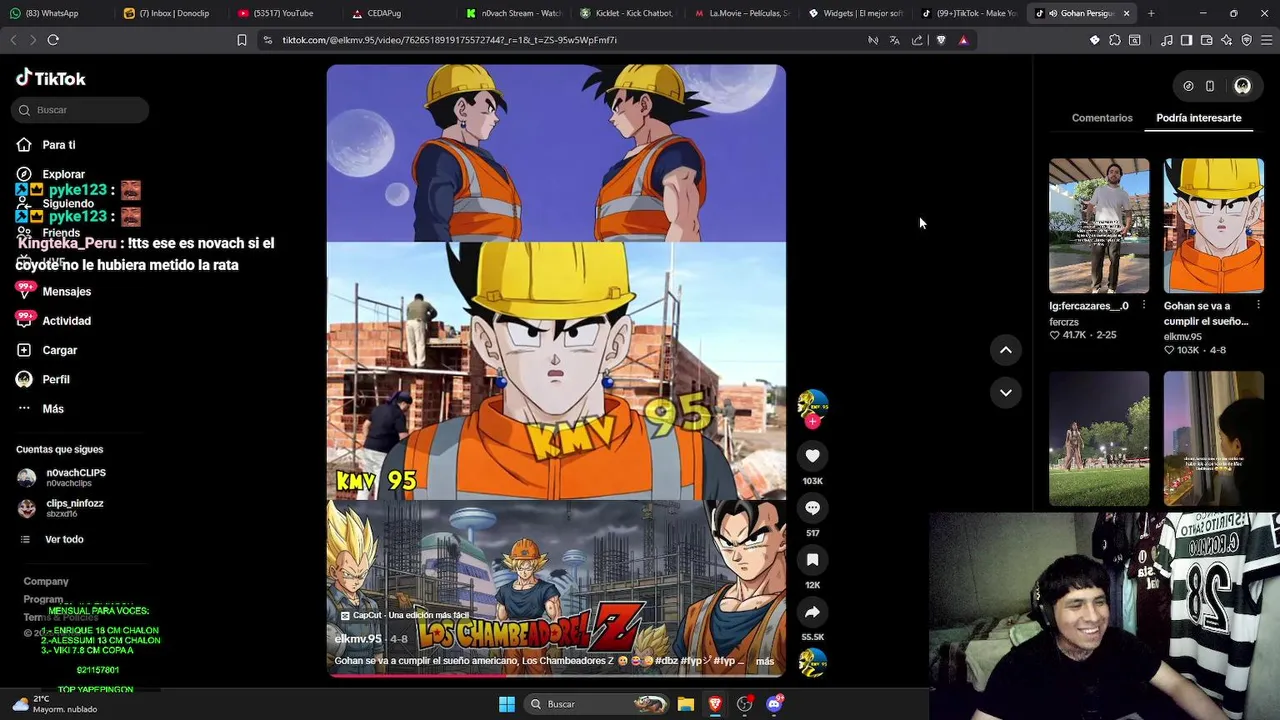The image size is (1280, 720).
Task: Open the Windows Start menu
Action: point(506,704)
